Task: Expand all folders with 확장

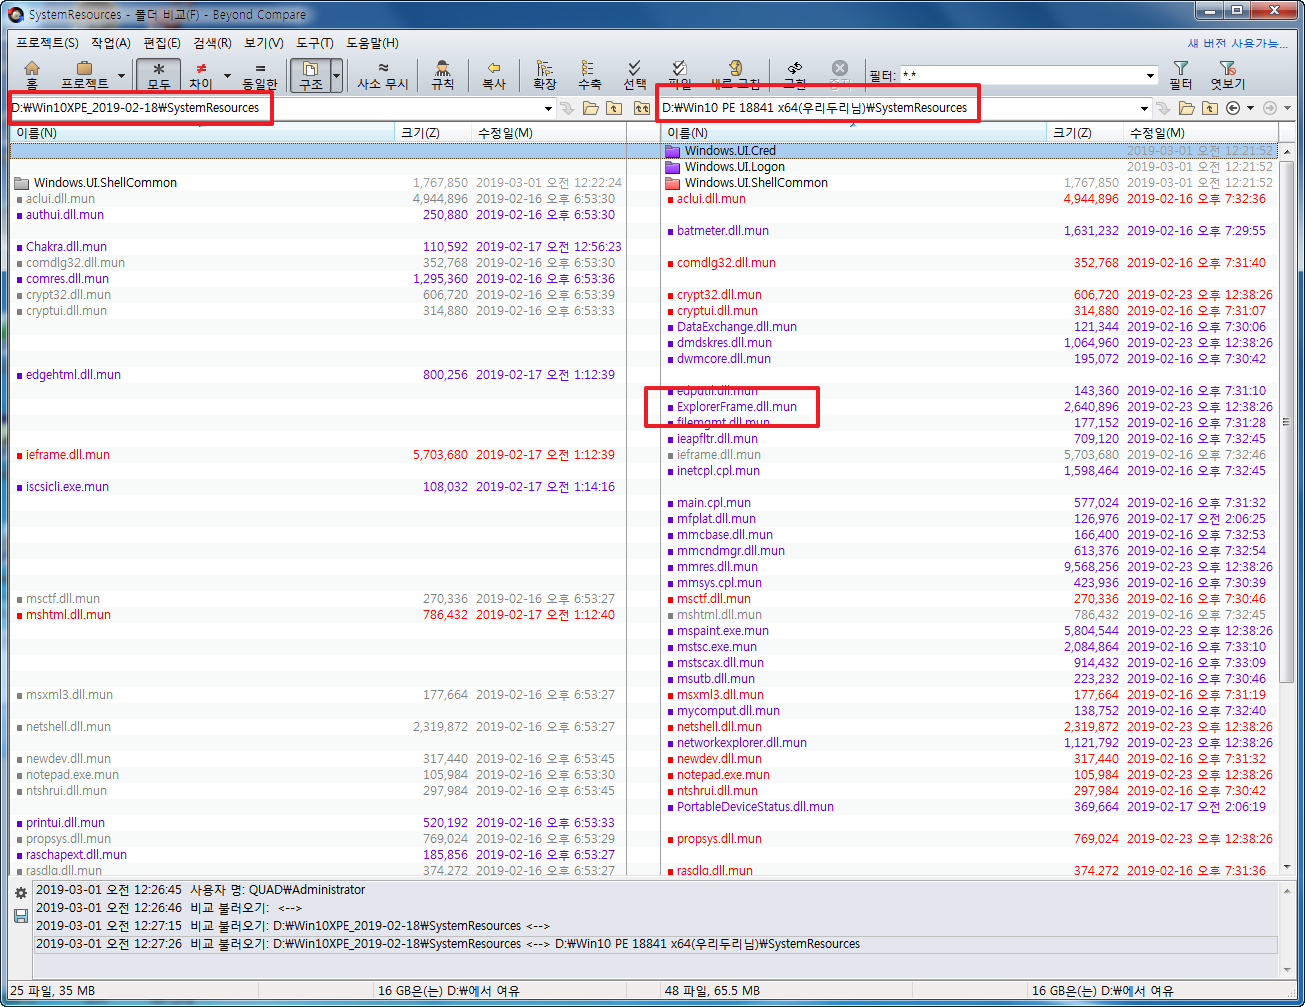Action: 545,75
